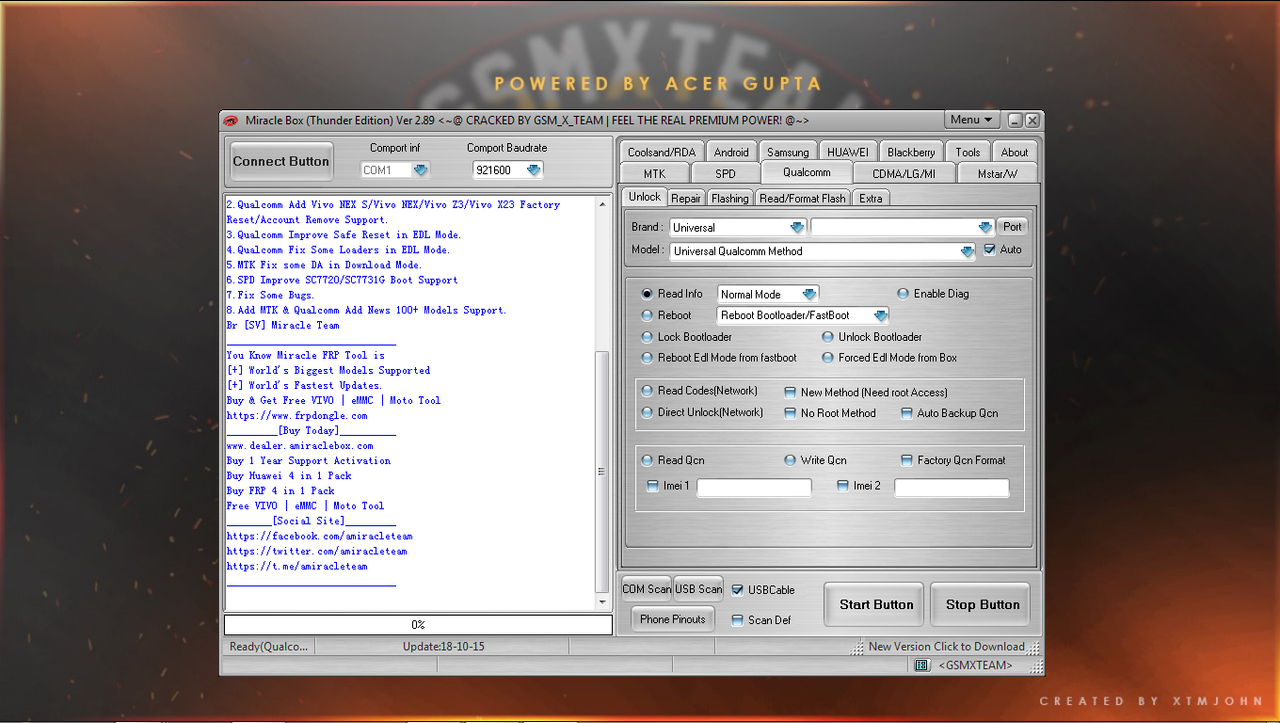Enable New Method (Need root Access)
1280x723 pixels.
tap(790, 393)
